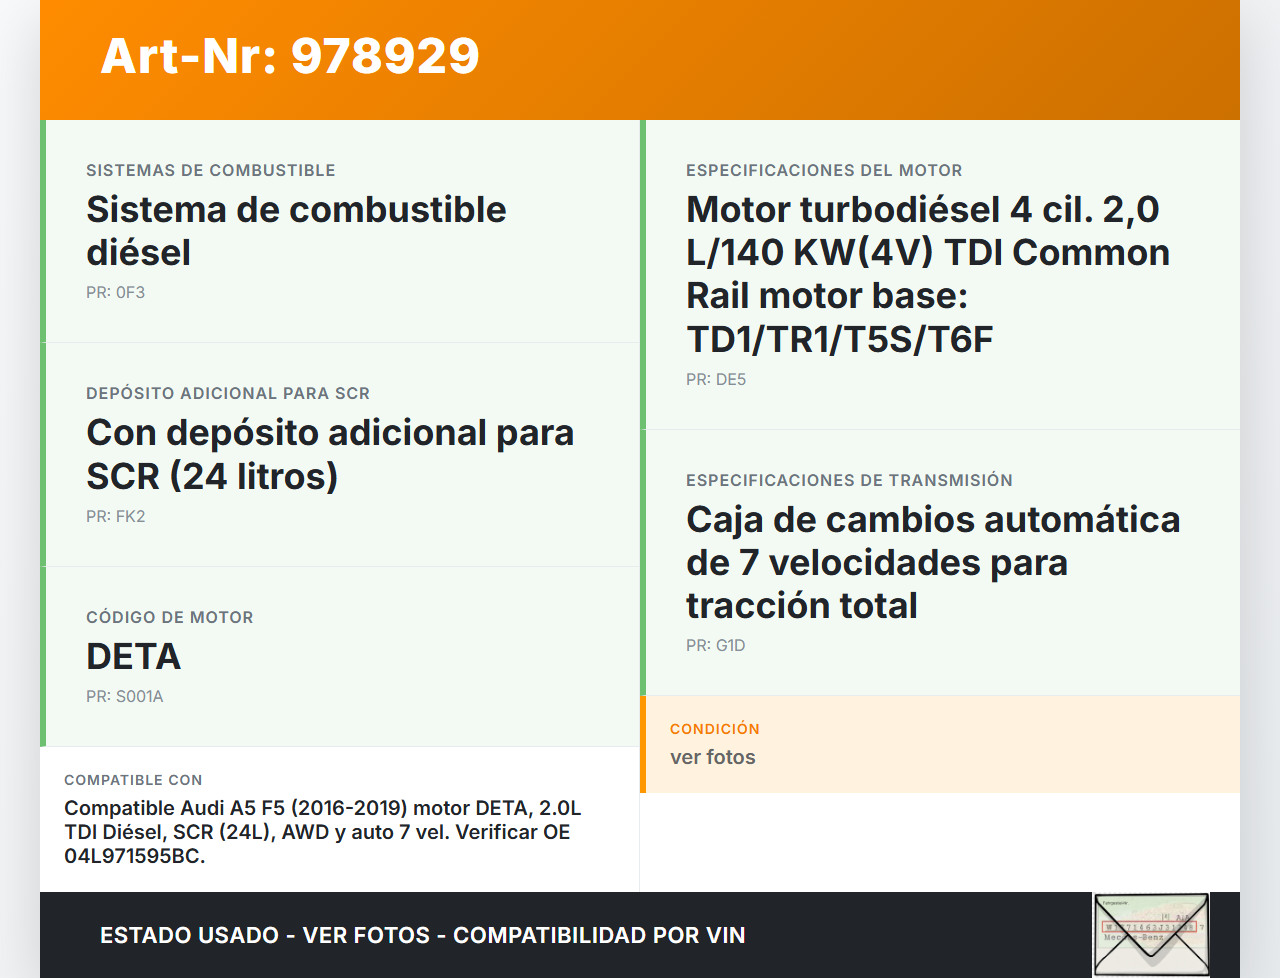Image resolution: width=1280 pixels, height=978 pixels.
Task: Click the ESPECIFICACIONES DE TRANSMISIÓN category label
Action: [848, 481]
